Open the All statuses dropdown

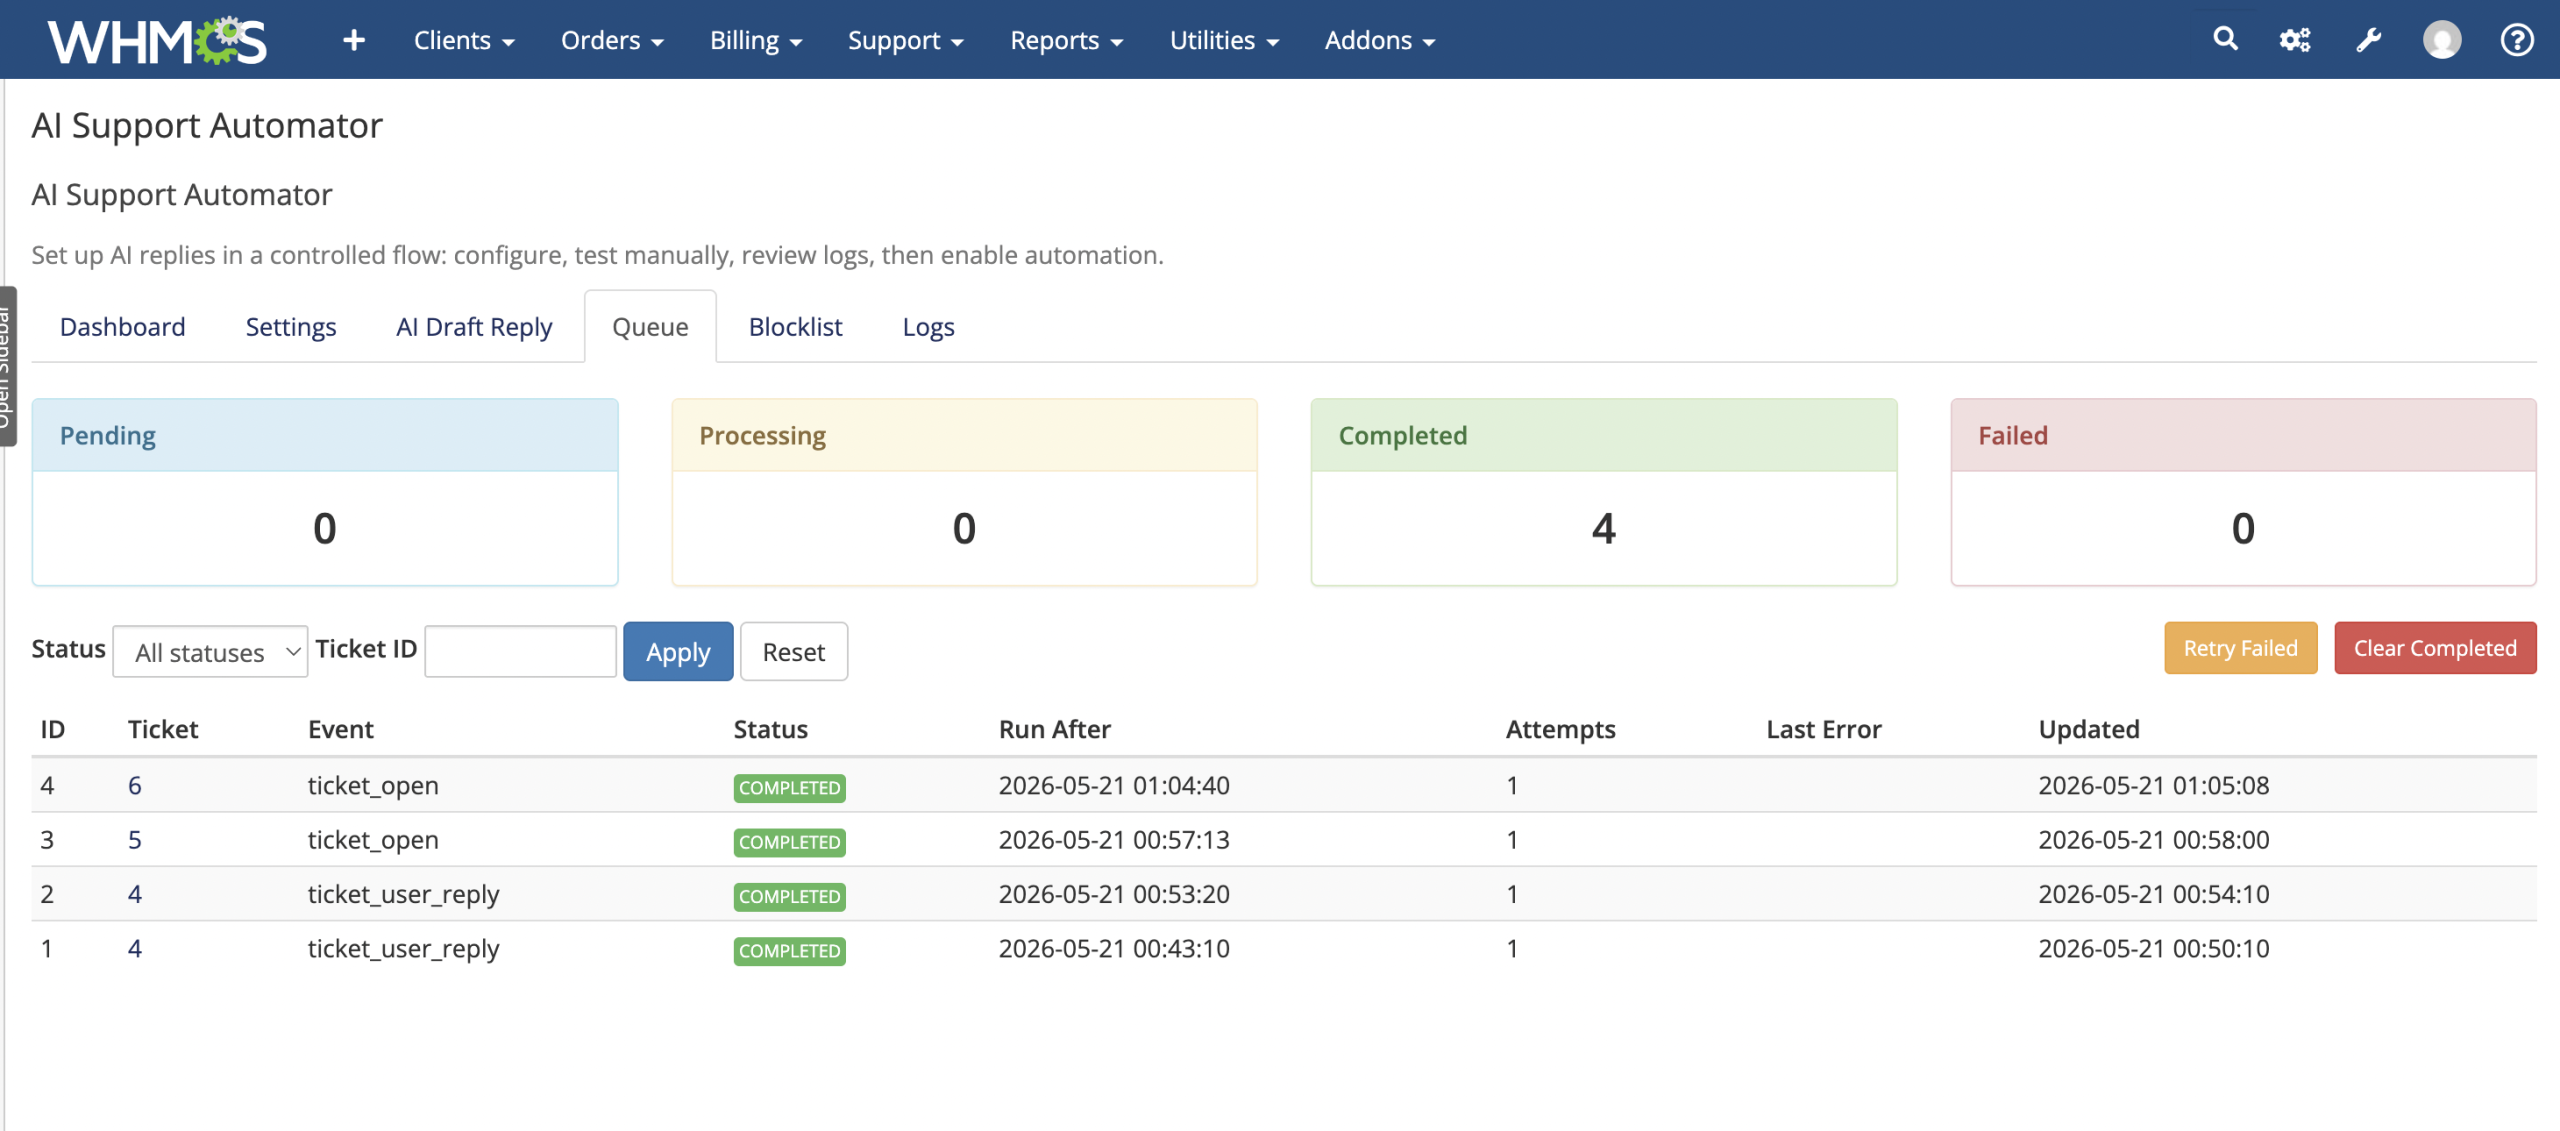click(x=210, y=652)
